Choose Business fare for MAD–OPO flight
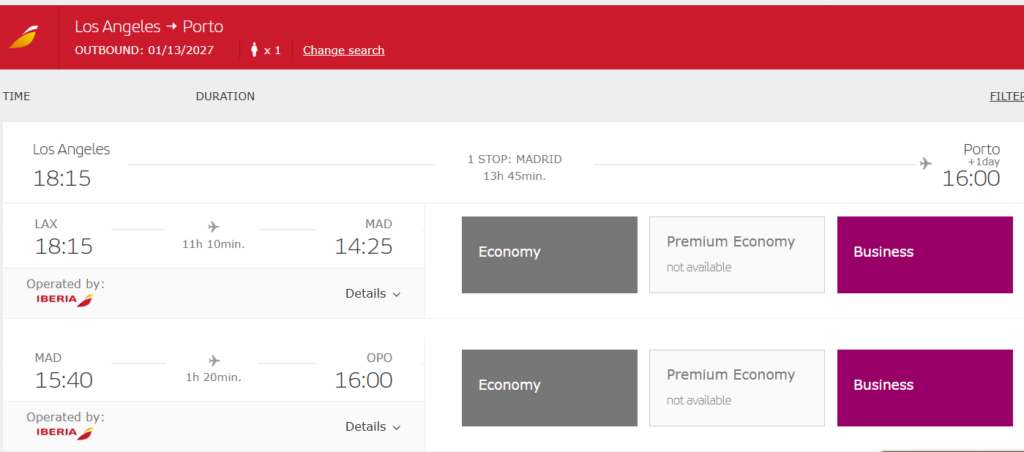 coord(925,388)
